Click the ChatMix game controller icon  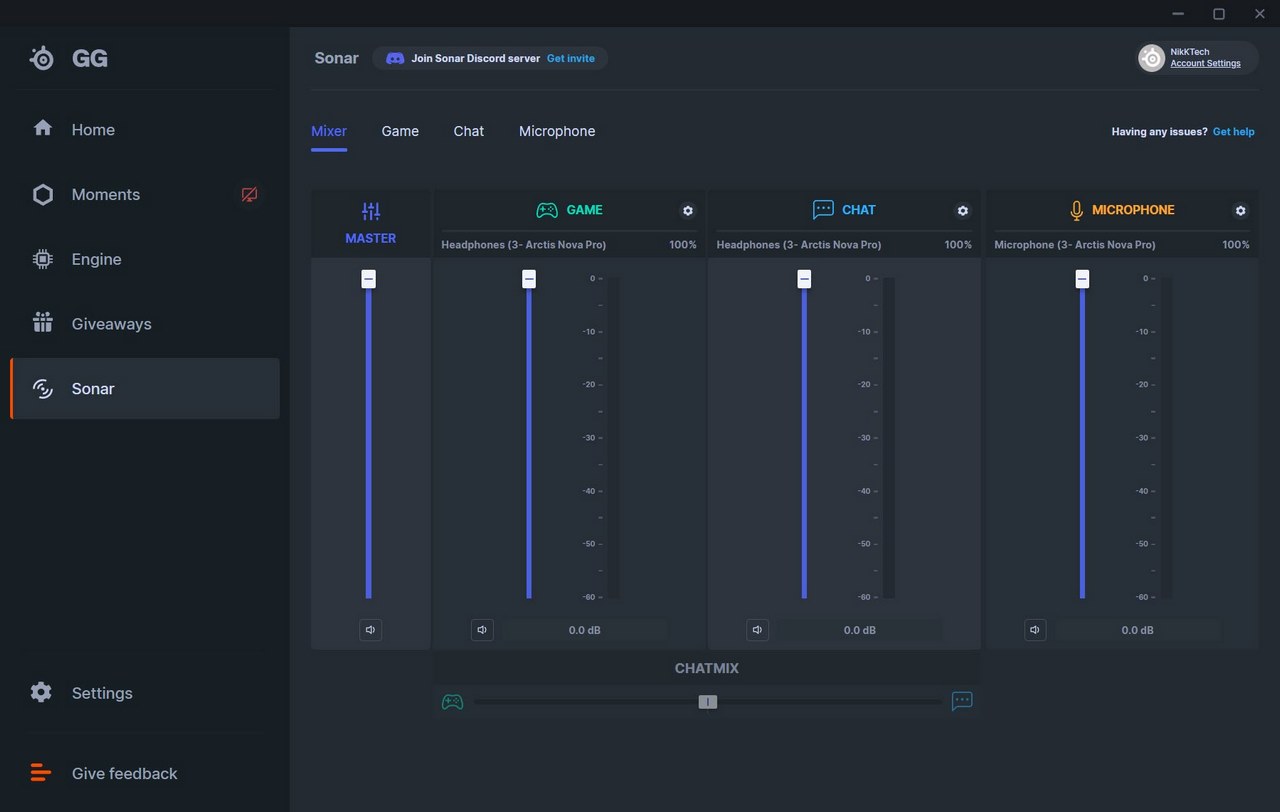click(x=453, y=702)
